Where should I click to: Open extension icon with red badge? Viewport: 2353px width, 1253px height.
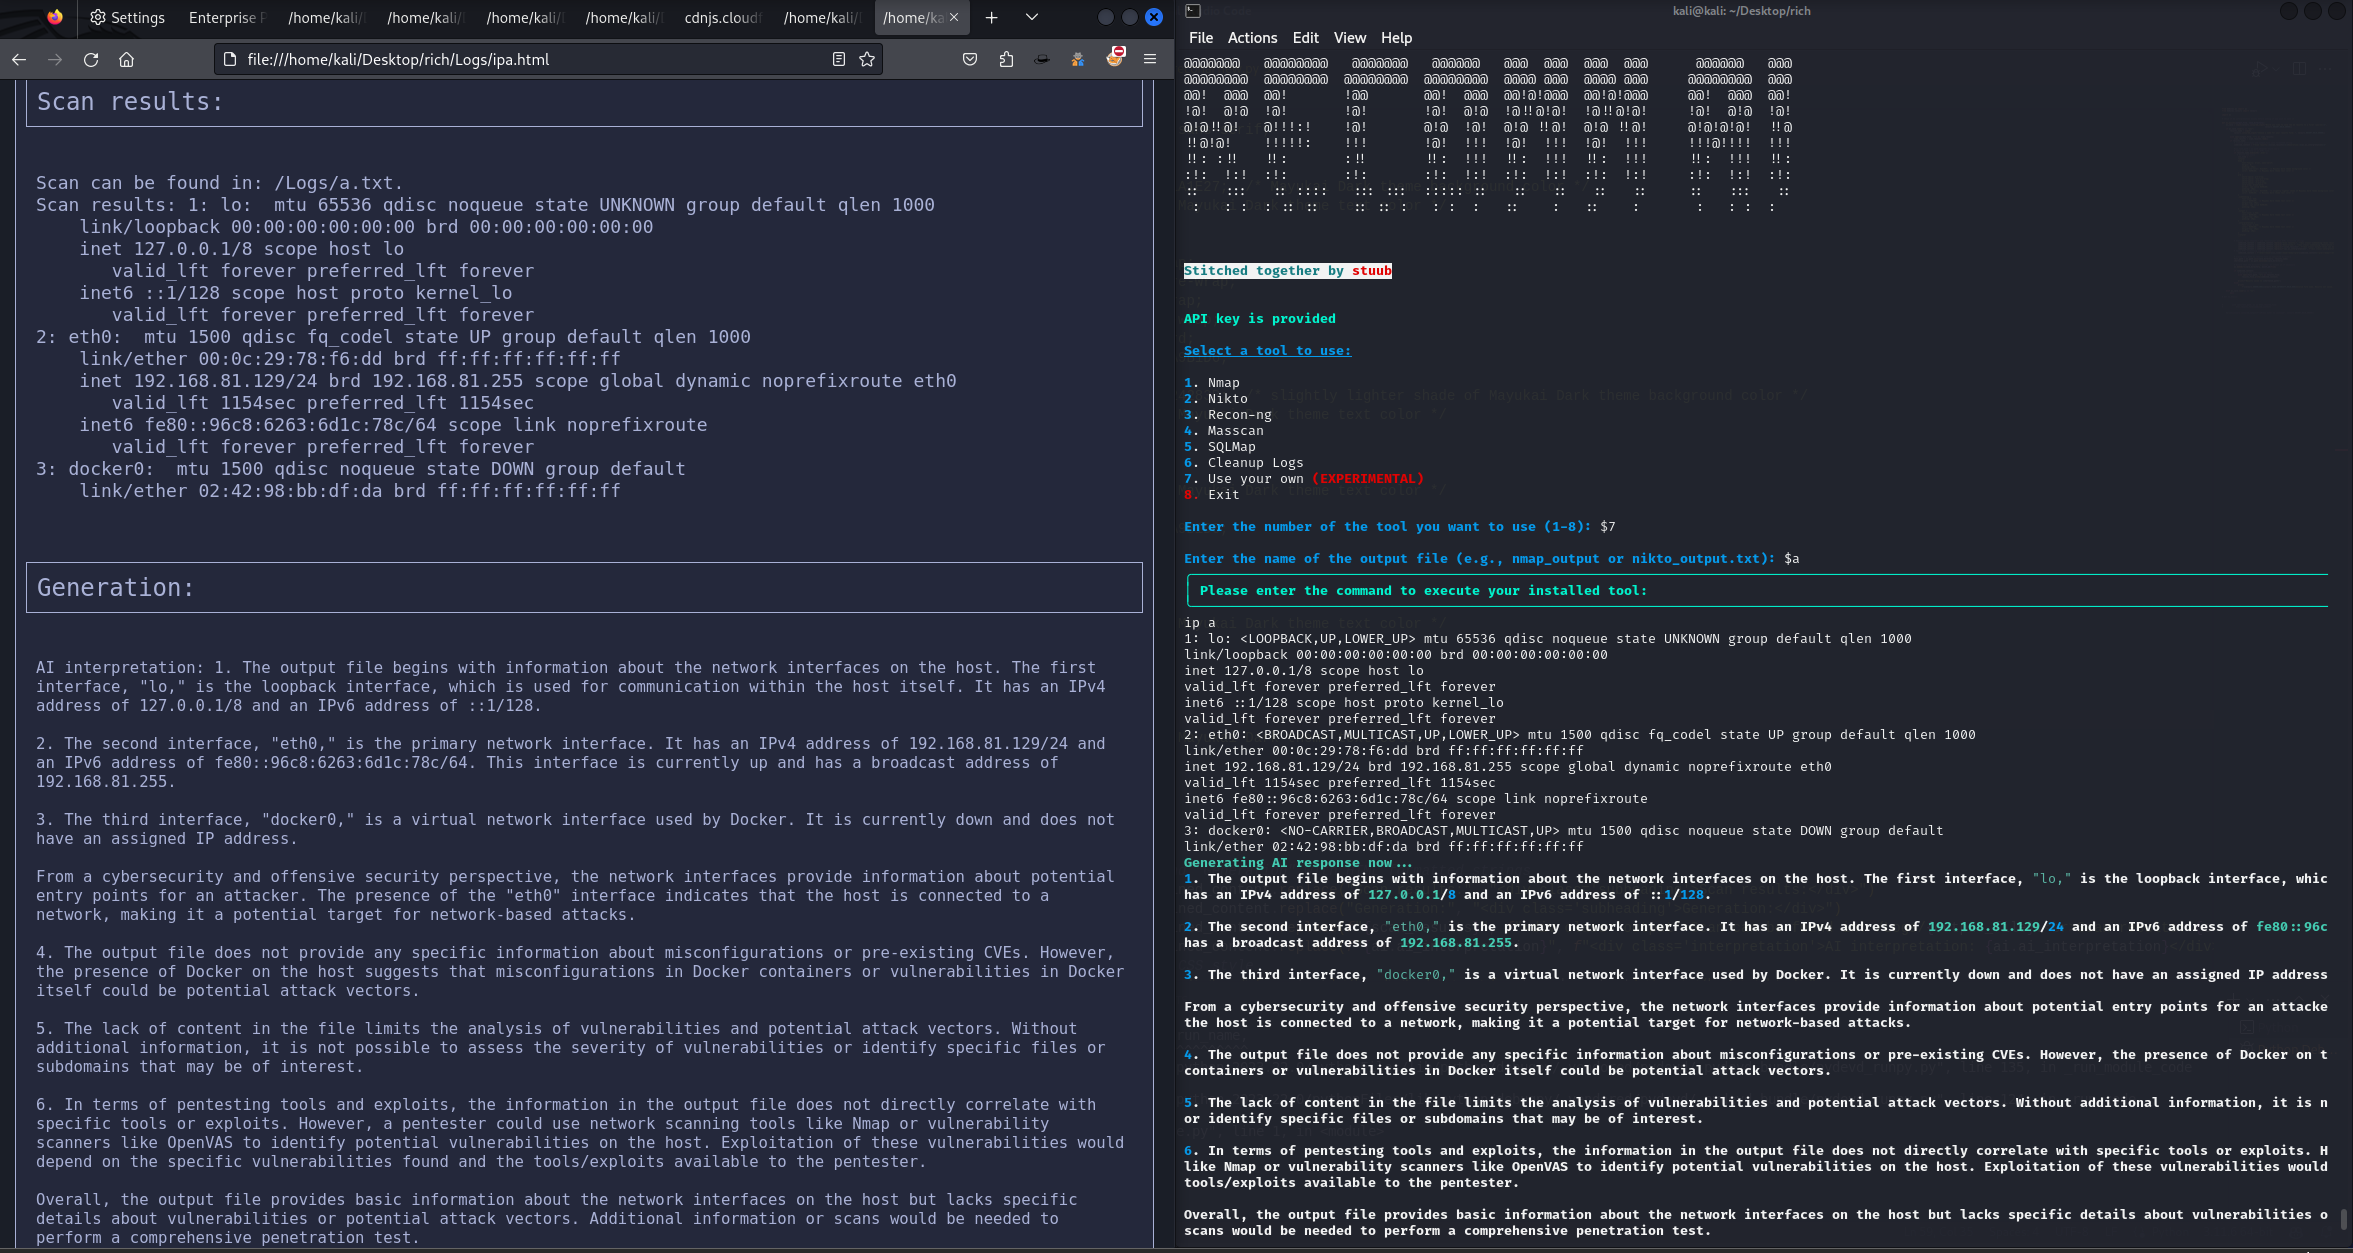pyautogui.click(x=1114, y=58)
